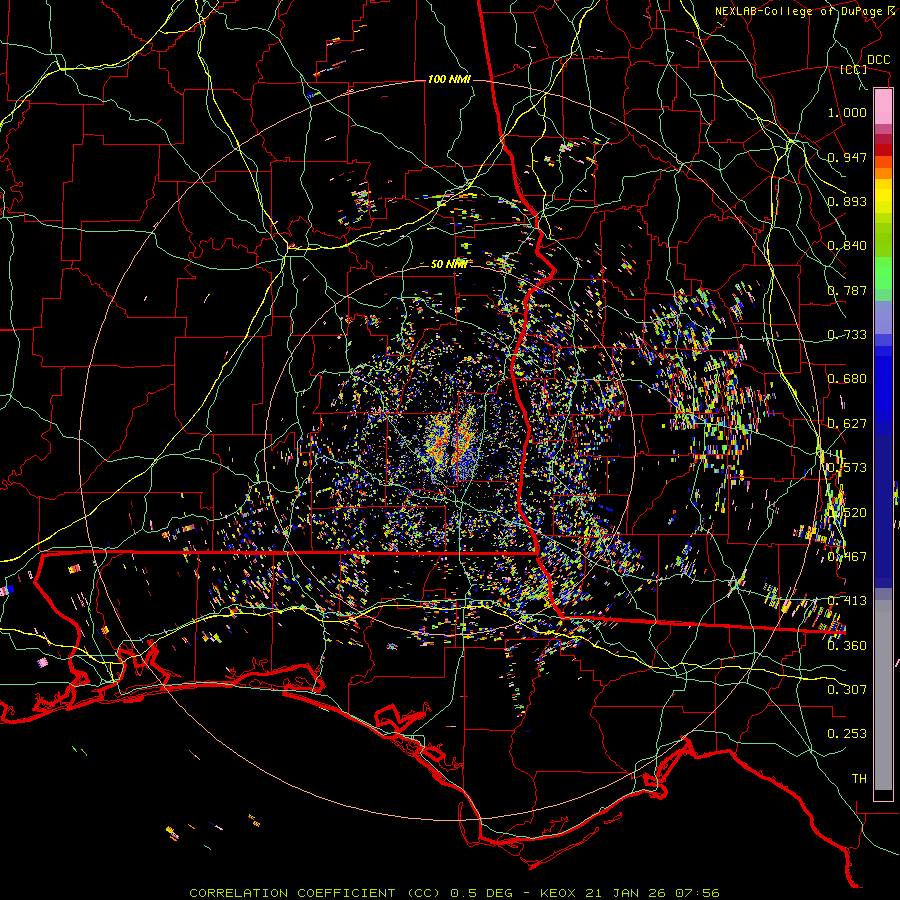Click the 100 NMI range ring label
This screenshot has height=900, width=900.
click(x=449, y=79)
